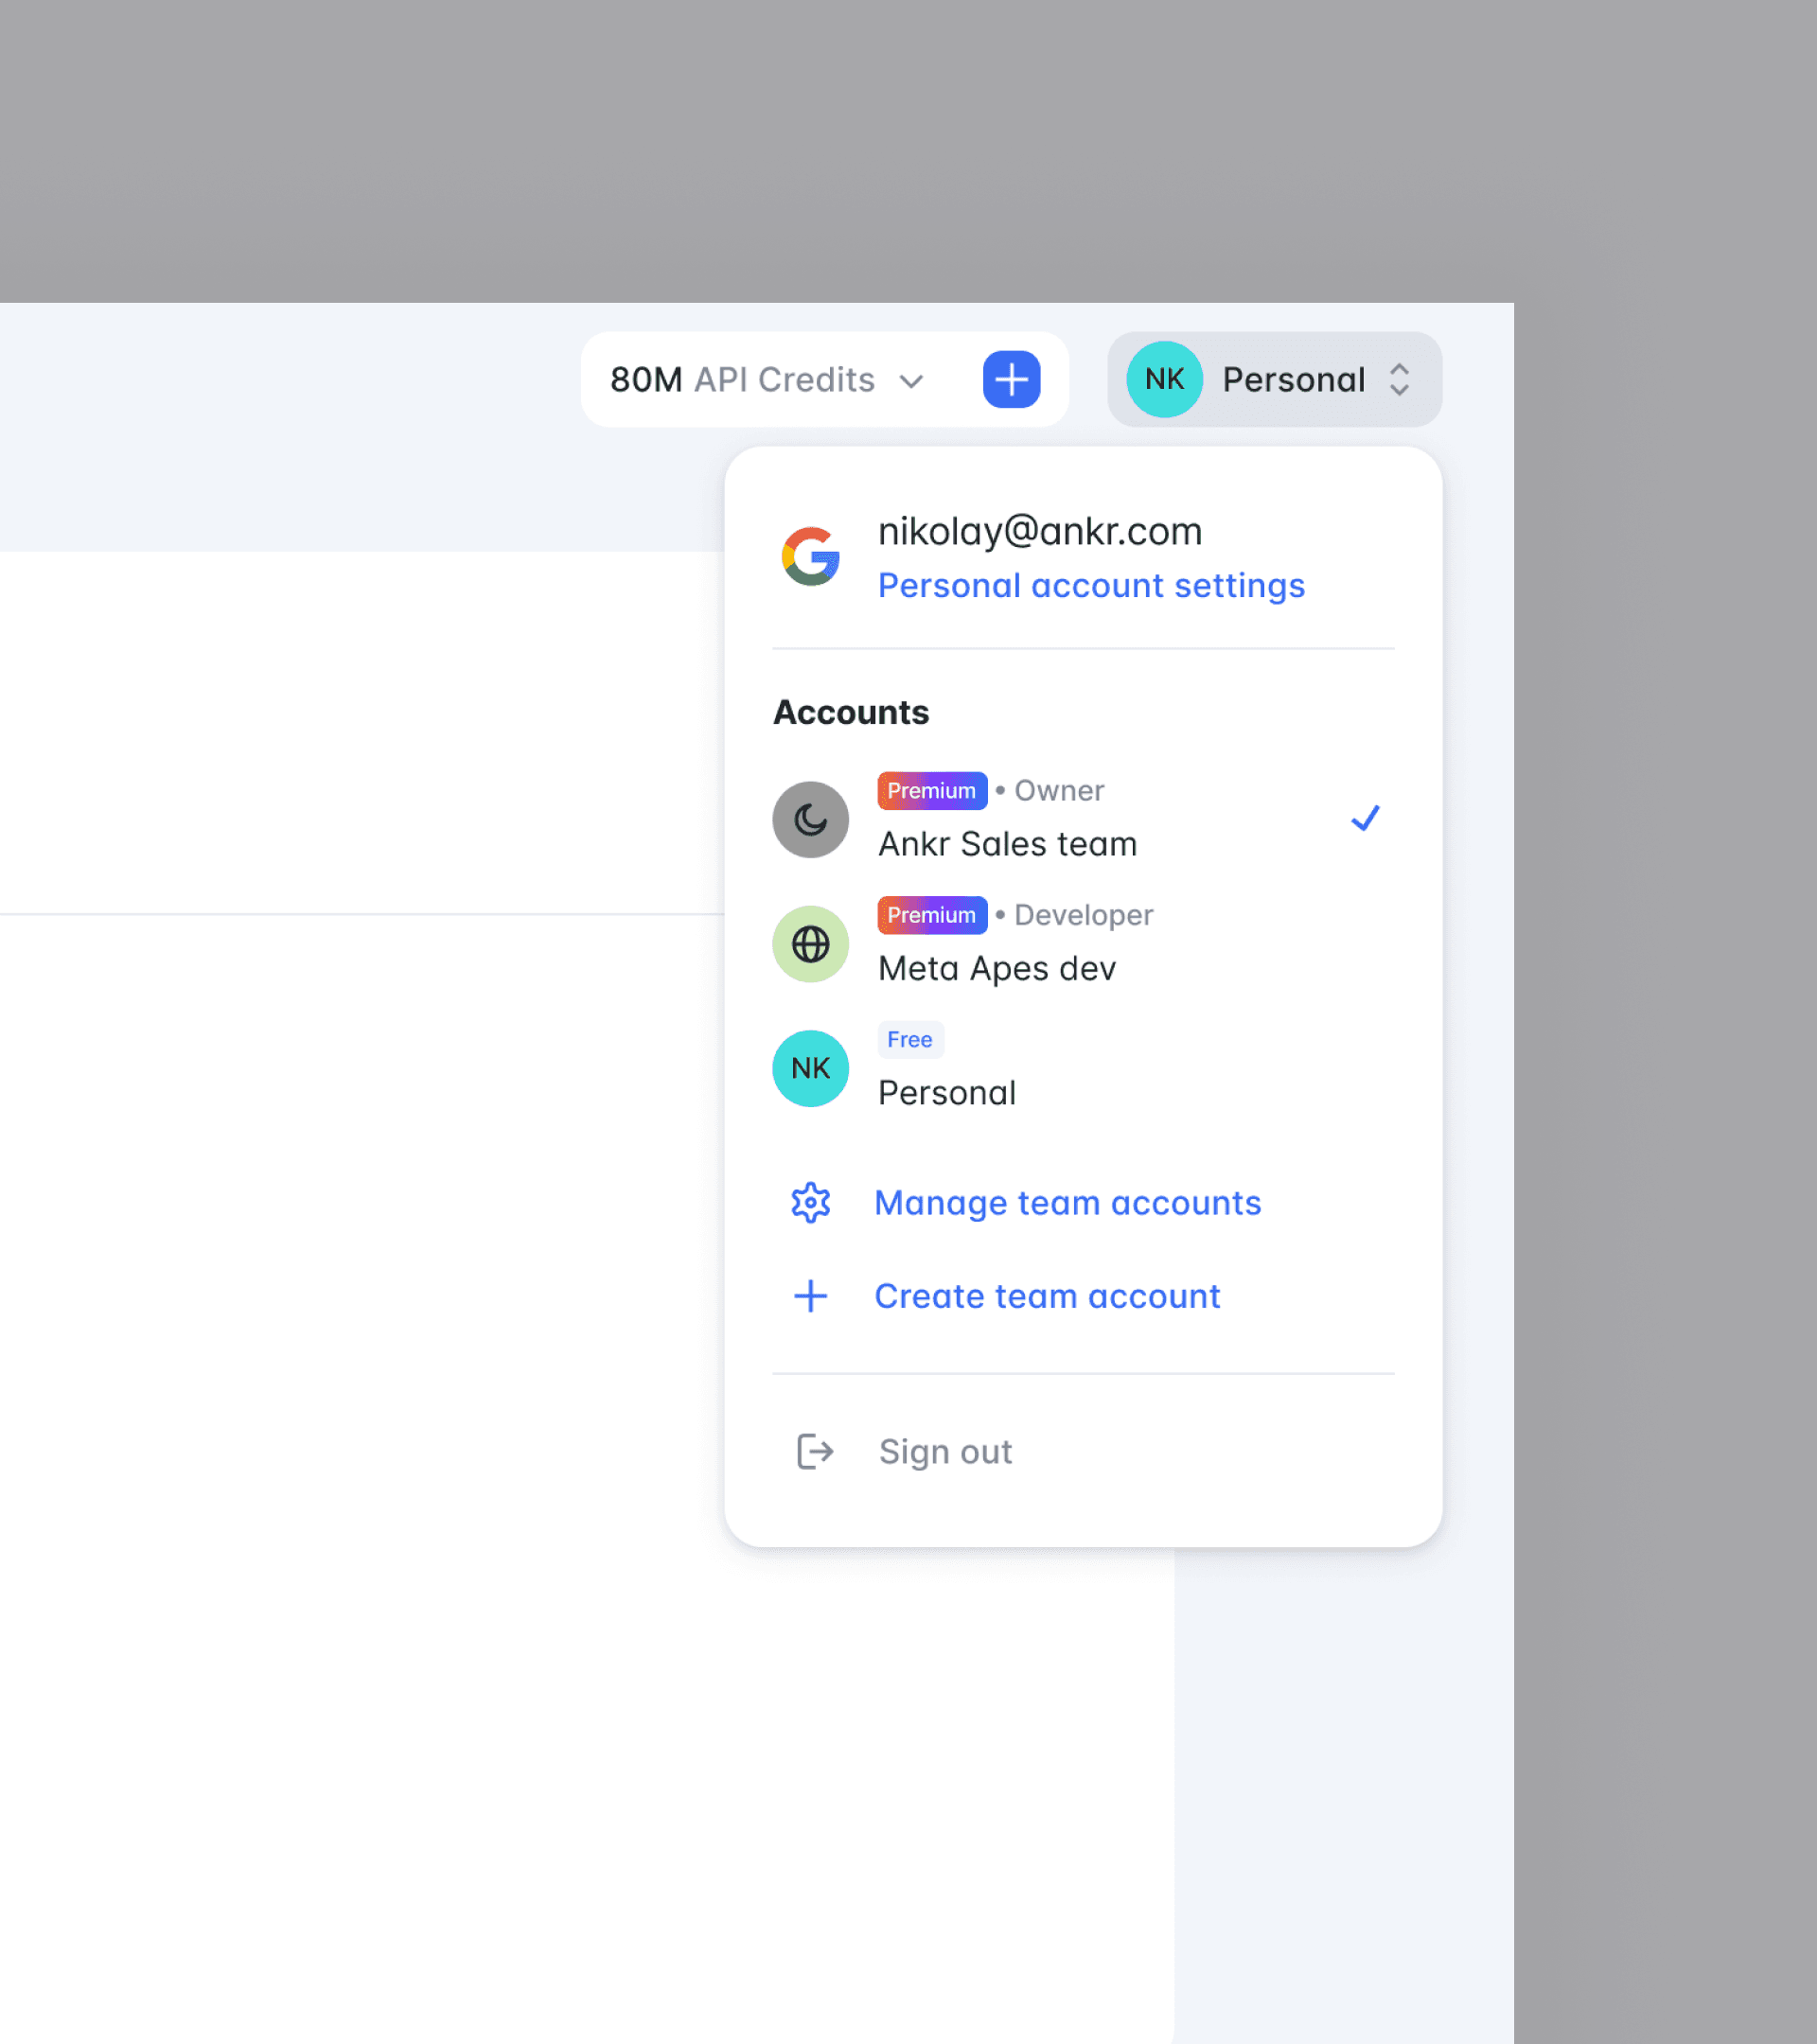This screenshot has width=1817, height=2044.
Task: Click the blue plus add credits button
Action: coord(1011,379)
